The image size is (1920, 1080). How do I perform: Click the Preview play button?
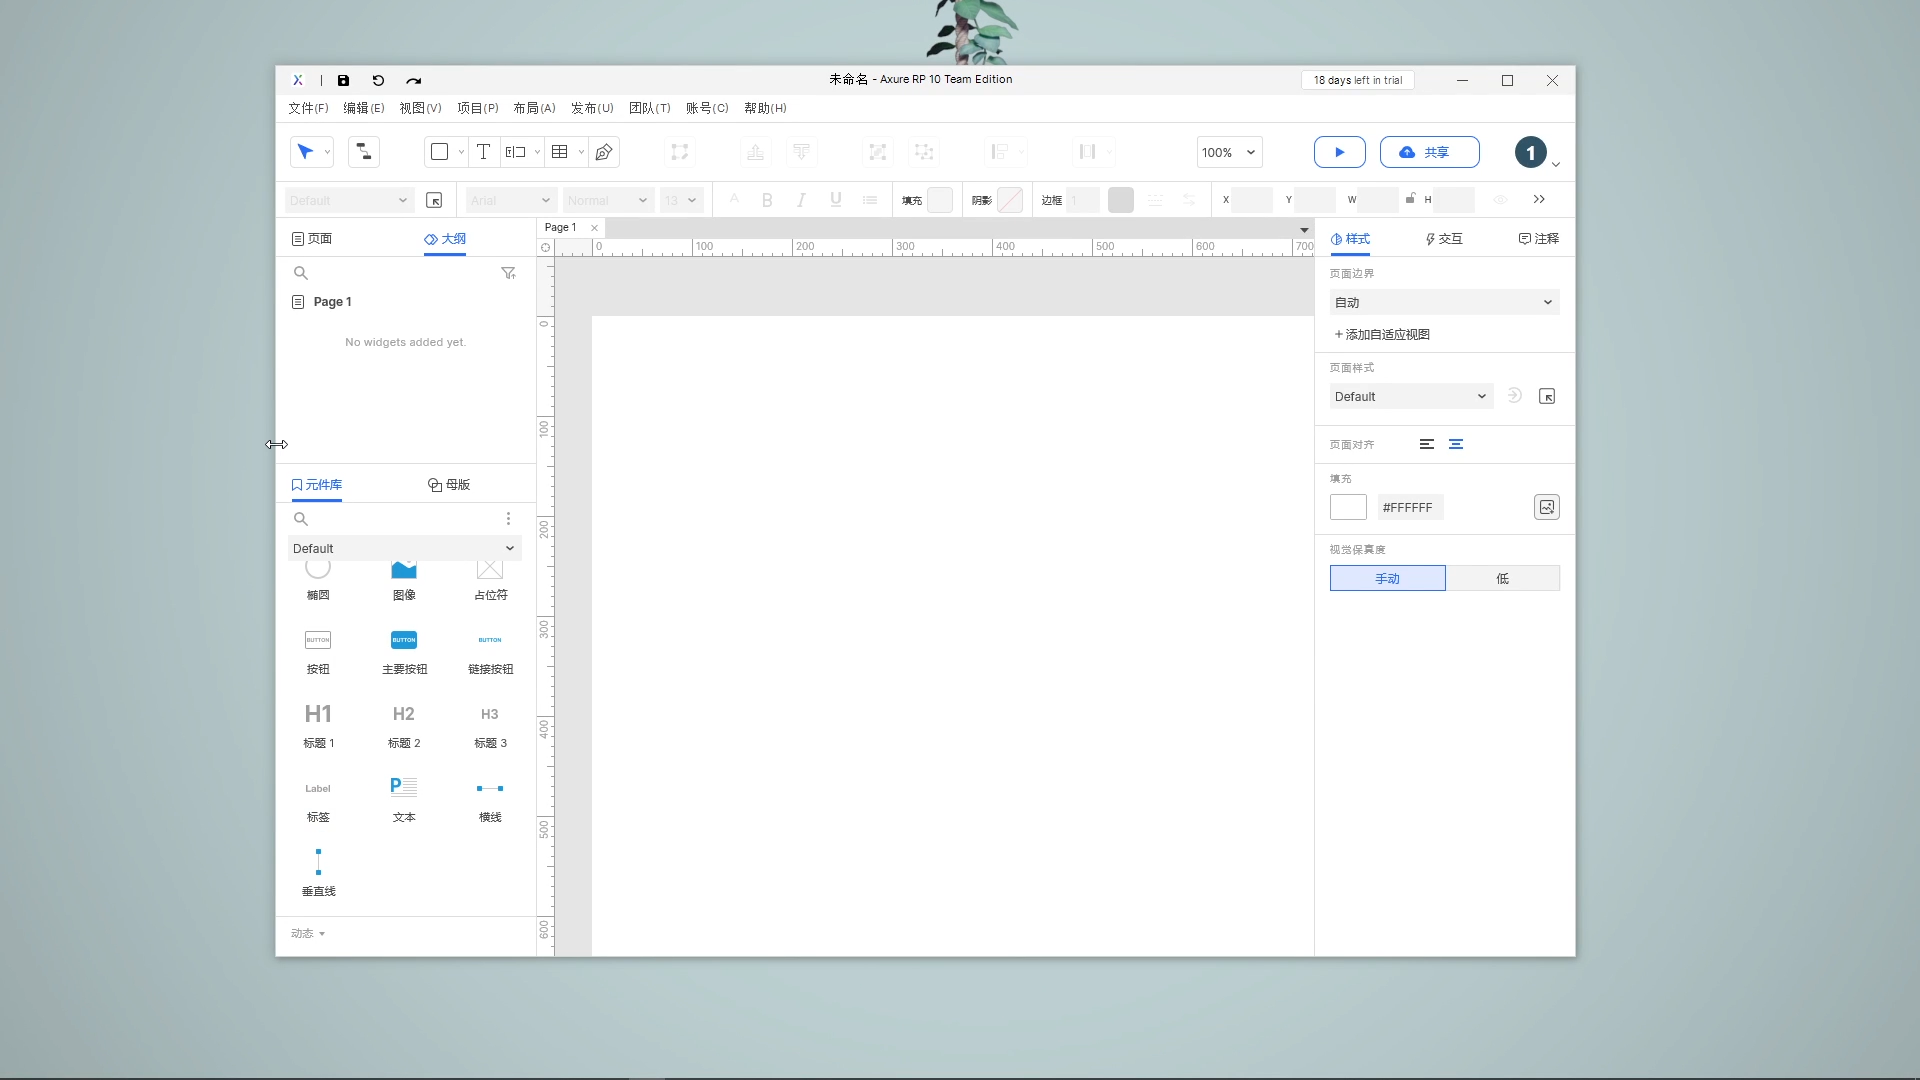1339,152
